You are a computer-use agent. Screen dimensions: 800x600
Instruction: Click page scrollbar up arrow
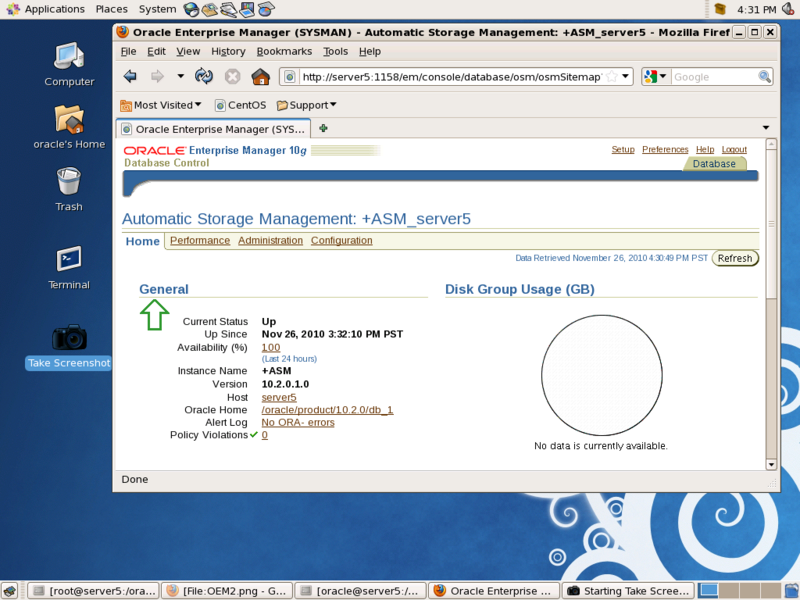coord(771,144)
